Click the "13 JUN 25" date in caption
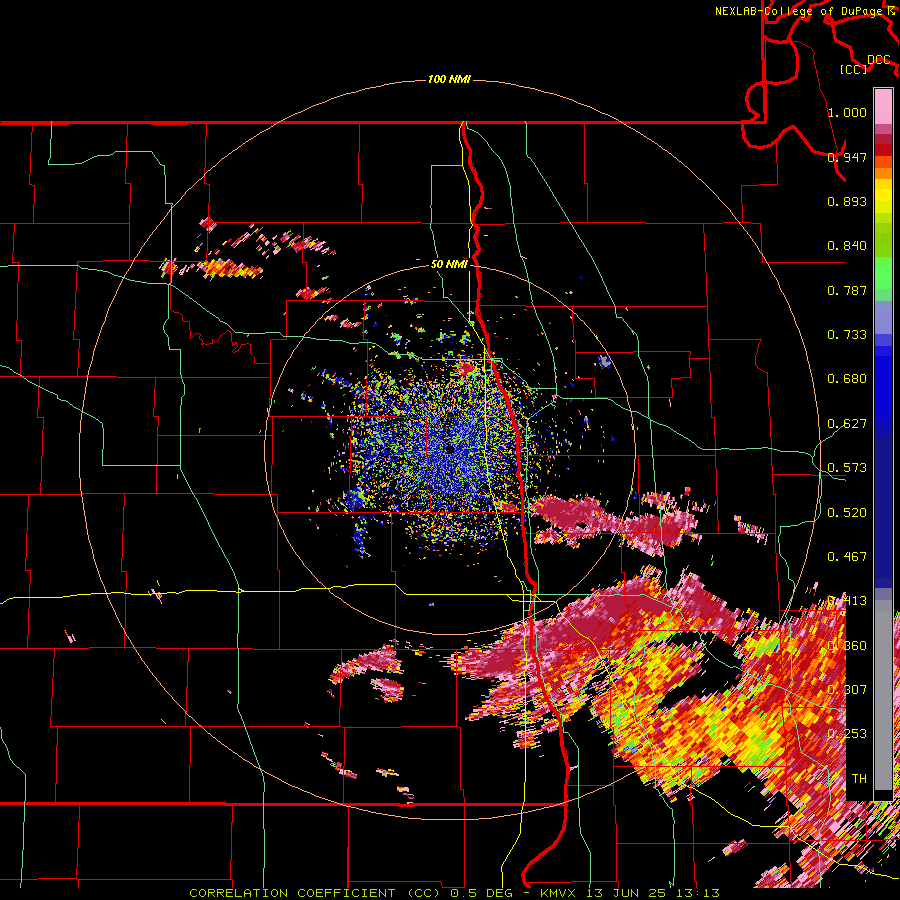The height and width of the screenshot is (900, 900). tap(626, 893)
